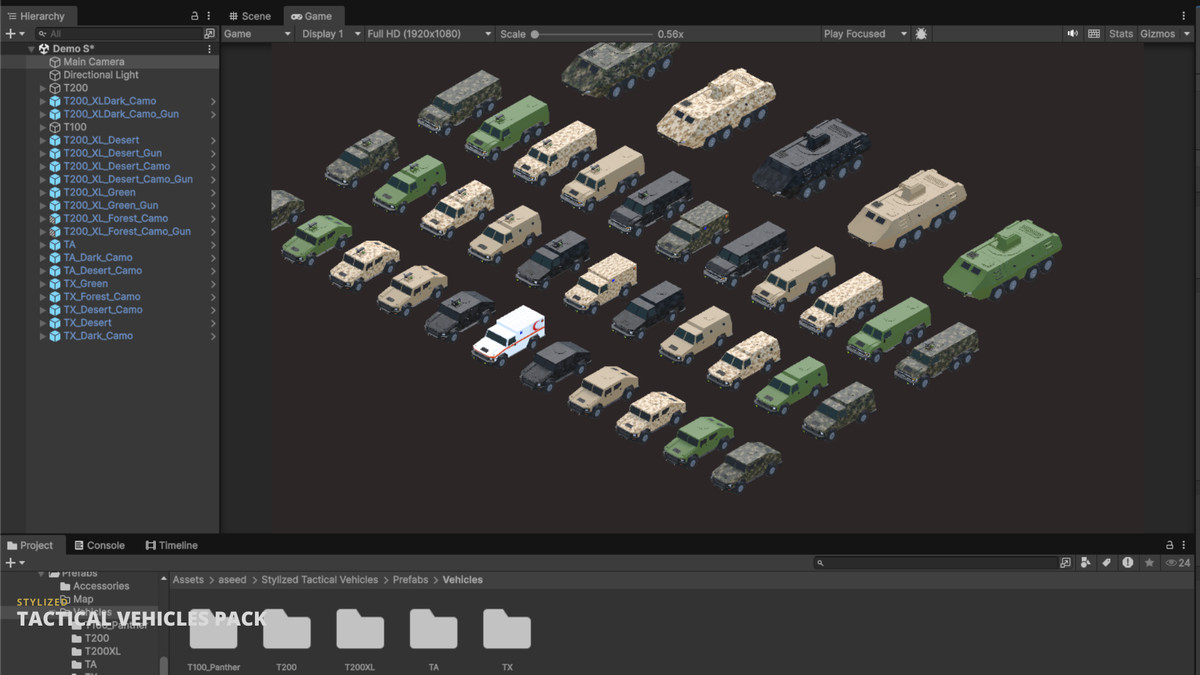The image size is (1200, 675).
Task: Switch to the Console tab
Action: coord(99,545)
